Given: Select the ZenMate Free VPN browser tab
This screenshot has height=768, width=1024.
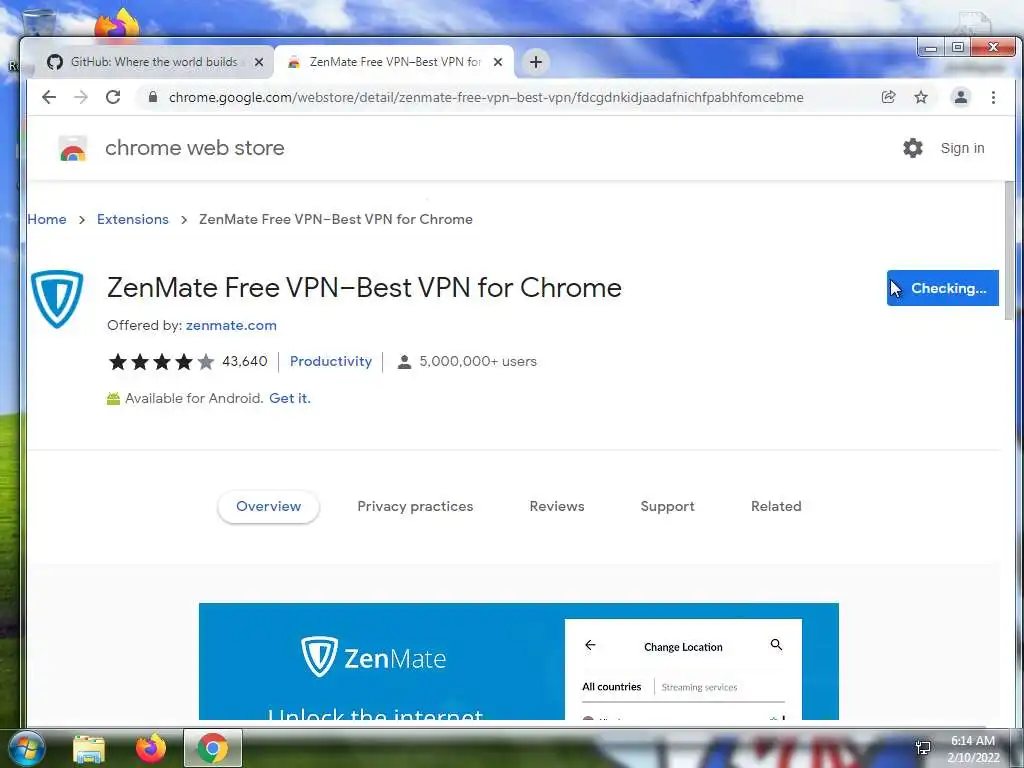Looking at the screenshot, I should (394, 62).
